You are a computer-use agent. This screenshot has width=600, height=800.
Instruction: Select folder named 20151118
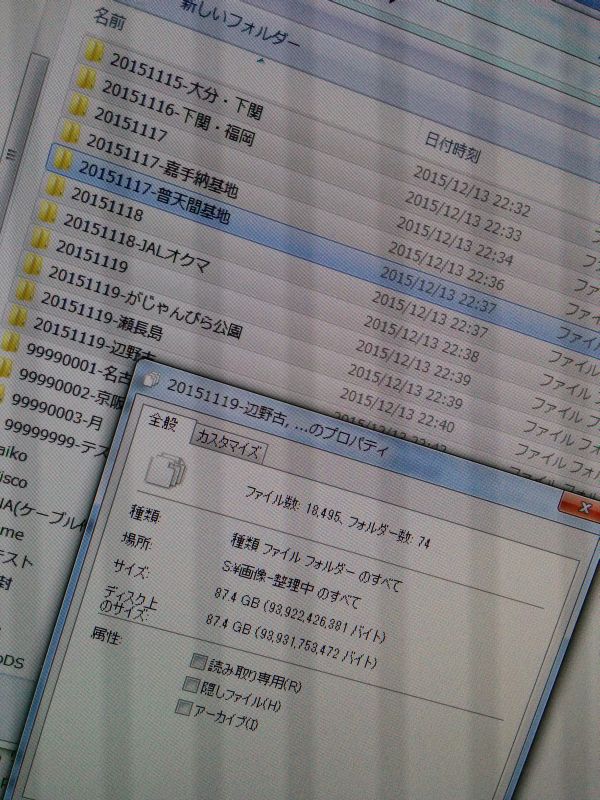(107, 205)
